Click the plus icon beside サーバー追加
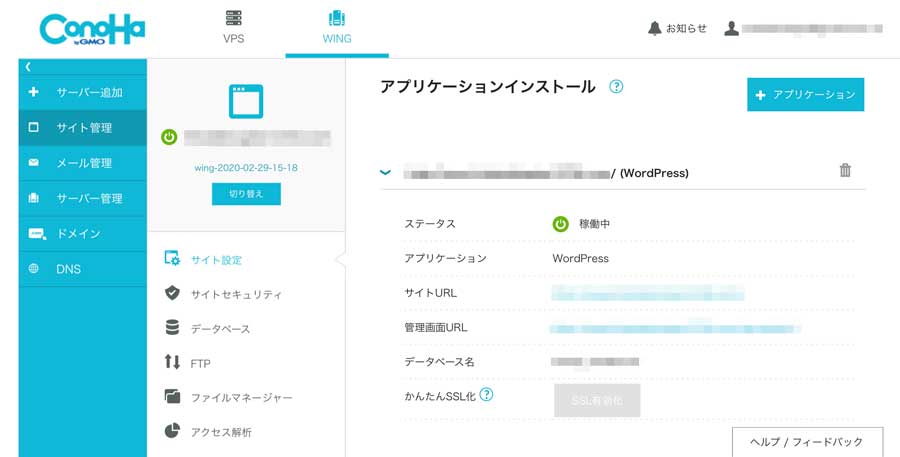Viewport: 900px width, 457px height. [34, 92]
